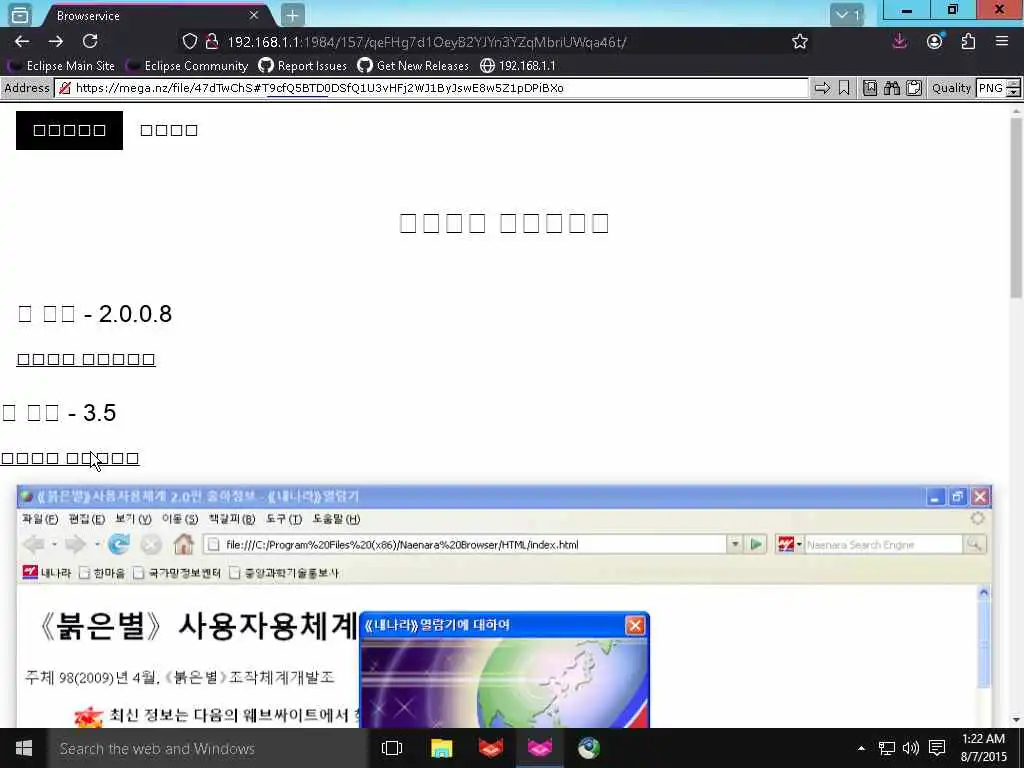Open the Windows Start menu

click(x=24, y=748)
